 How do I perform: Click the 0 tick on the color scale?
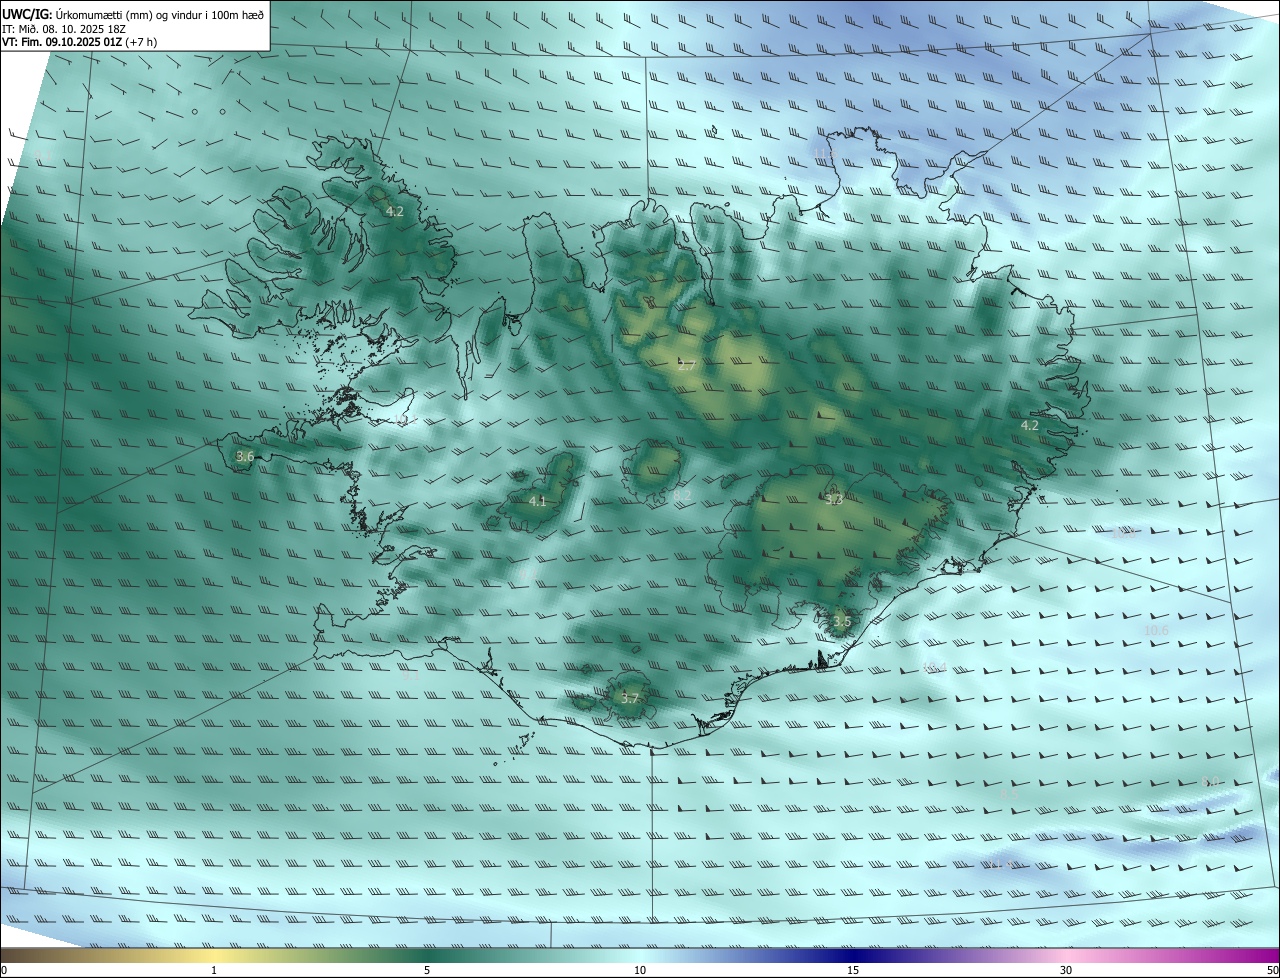click(3, 970)
